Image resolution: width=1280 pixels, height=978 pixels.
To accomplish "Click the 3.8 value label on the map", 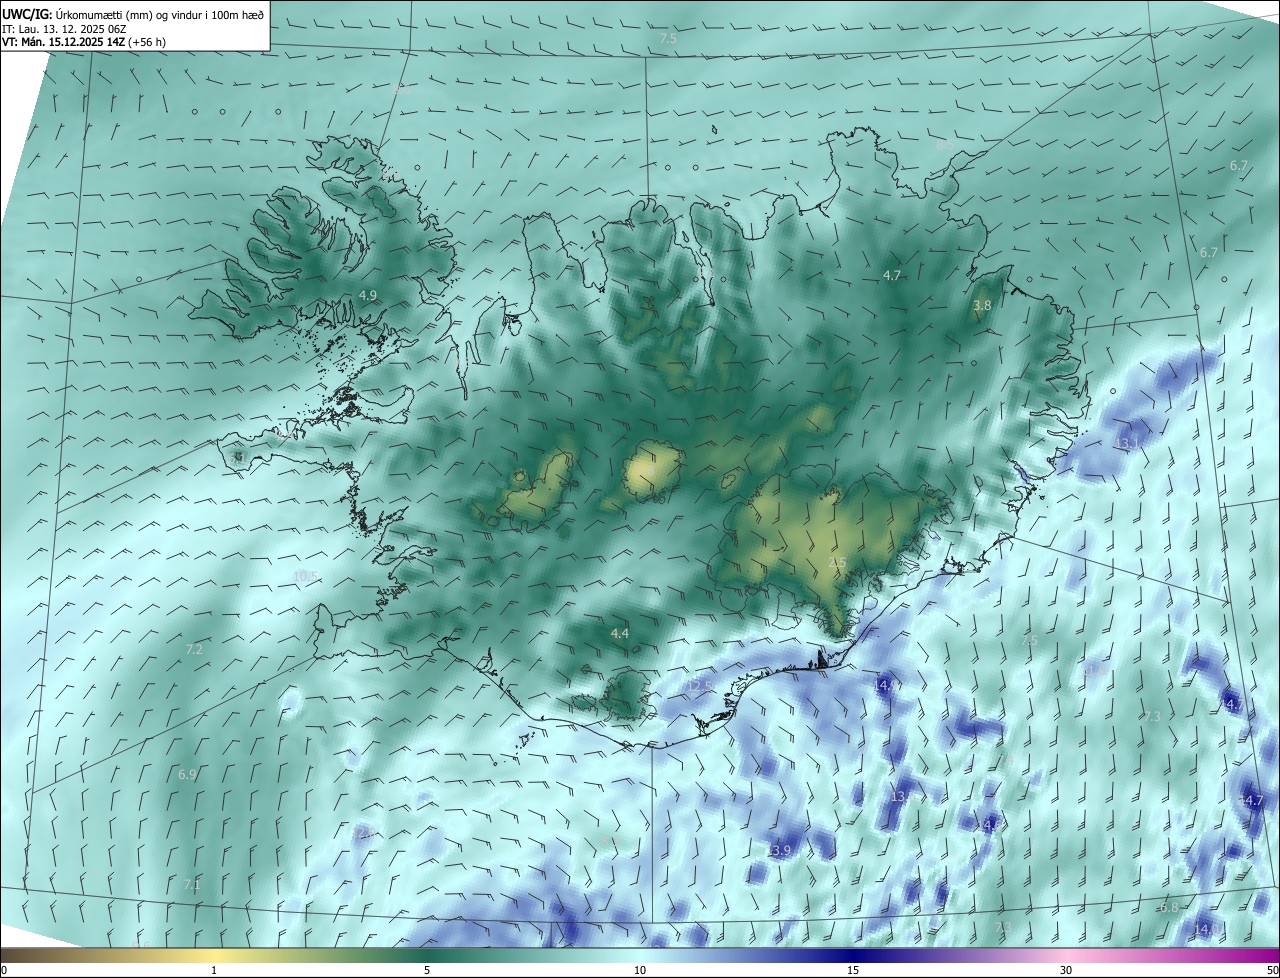I will point(982,305).
